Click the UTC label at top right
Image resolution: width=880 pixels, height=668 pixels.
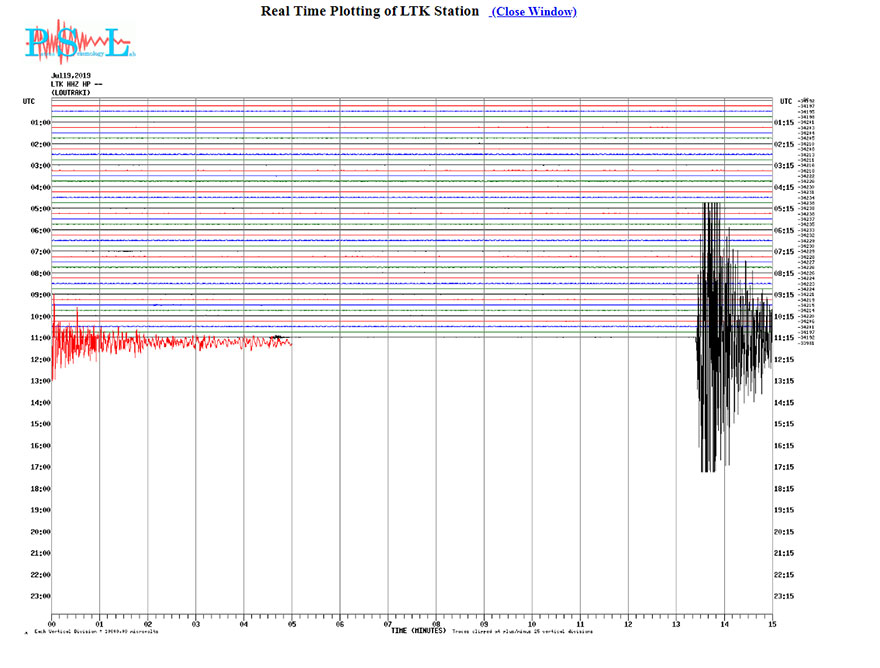[x=786, y=101]
